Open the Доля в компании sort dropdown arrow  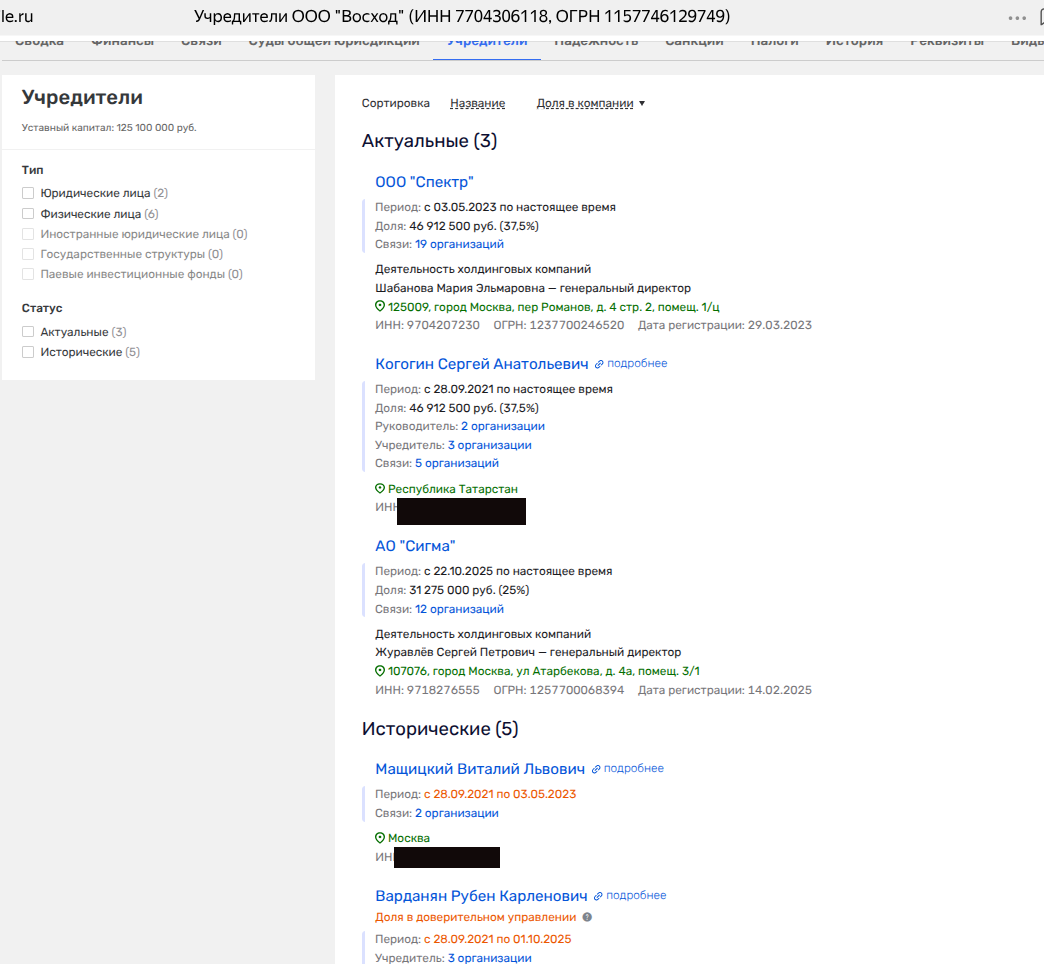click(x=642, y=103)
